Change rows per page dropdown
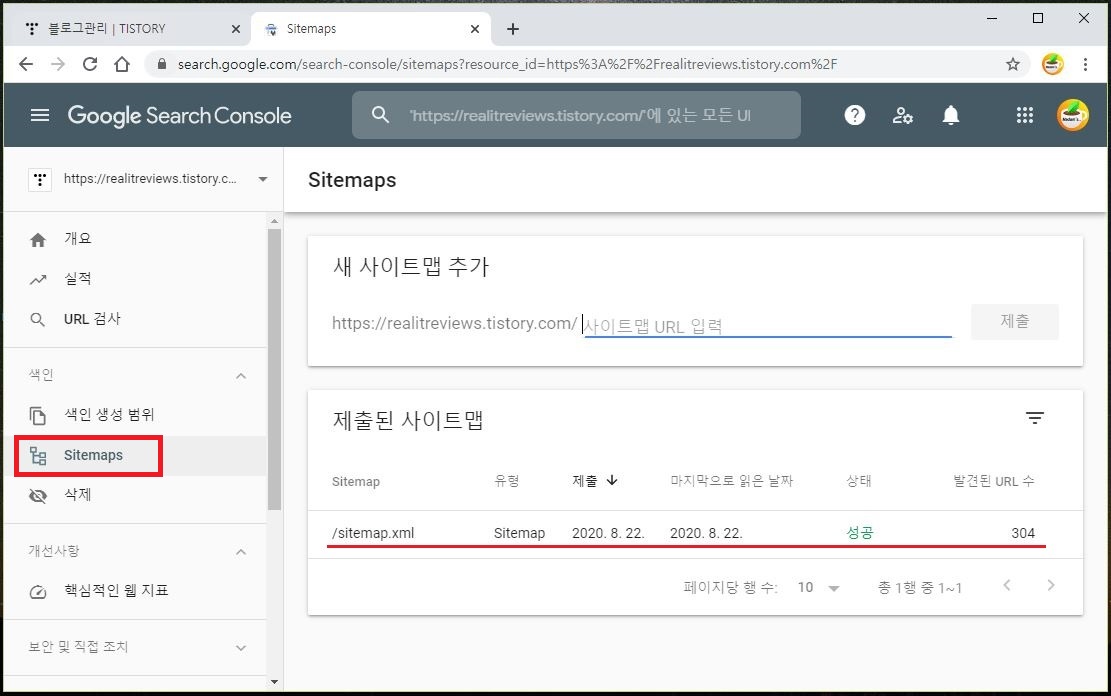1111x696 pixels. click(818, 588)
